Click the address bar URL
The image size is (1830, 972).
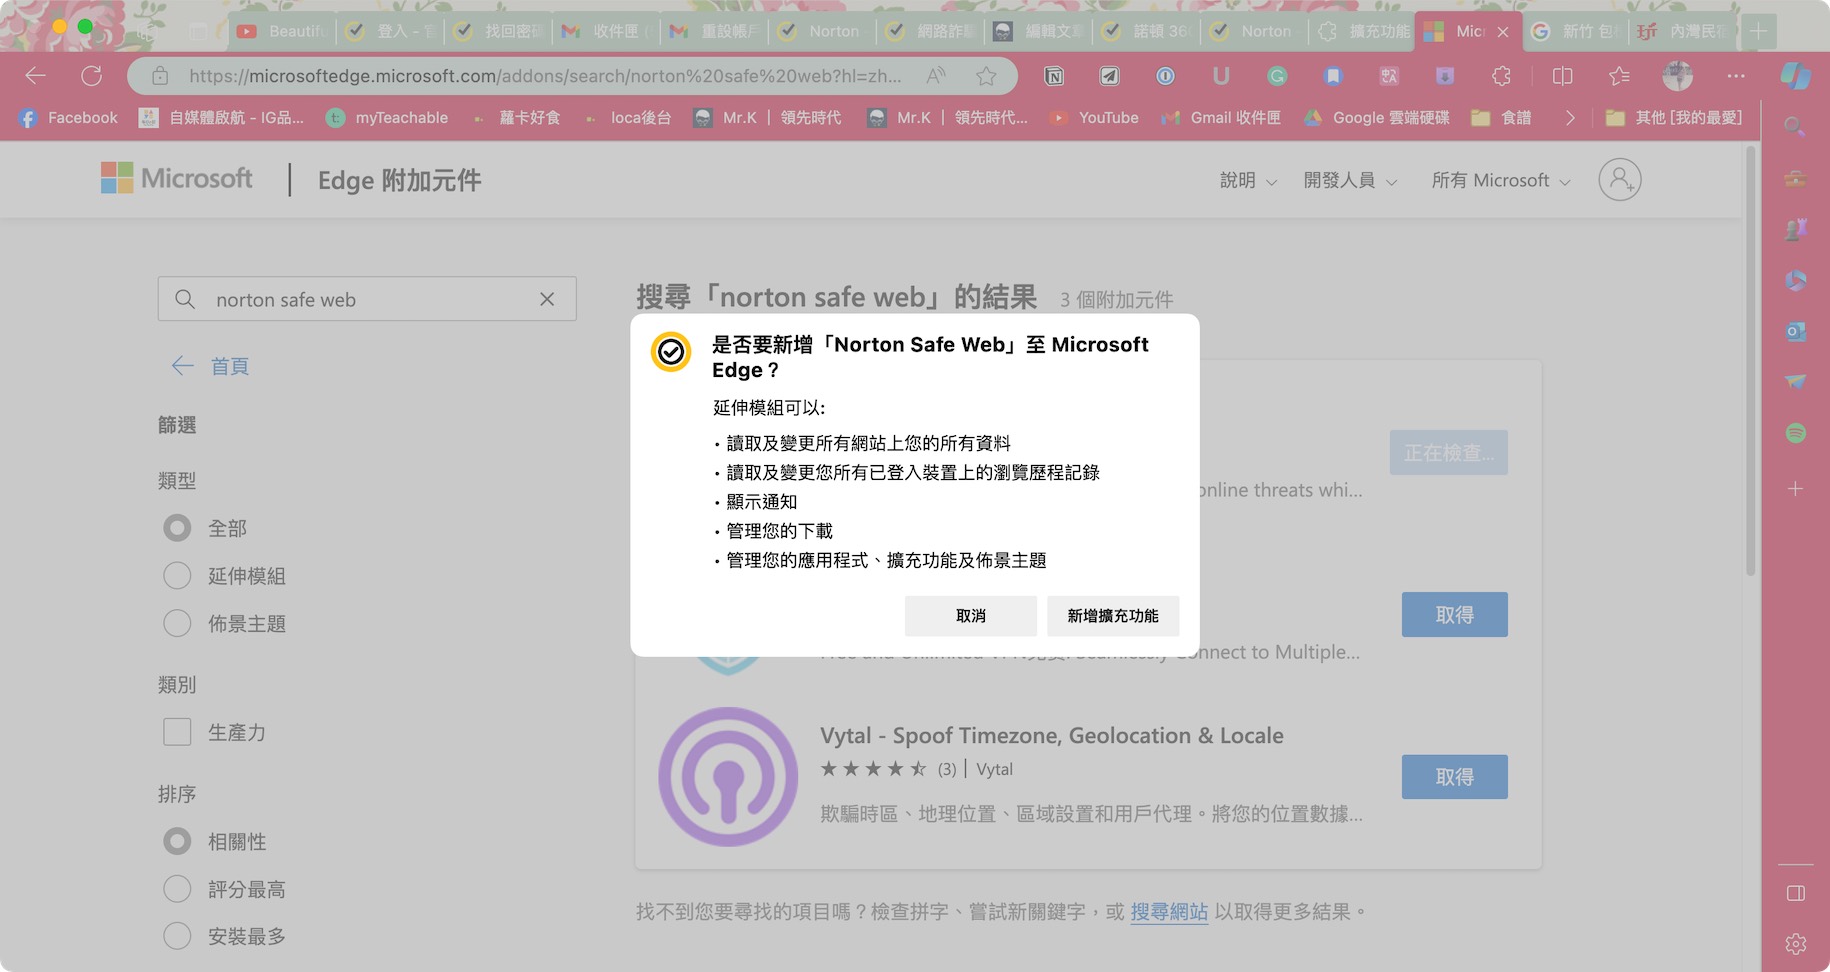click(x=545, y=76)
